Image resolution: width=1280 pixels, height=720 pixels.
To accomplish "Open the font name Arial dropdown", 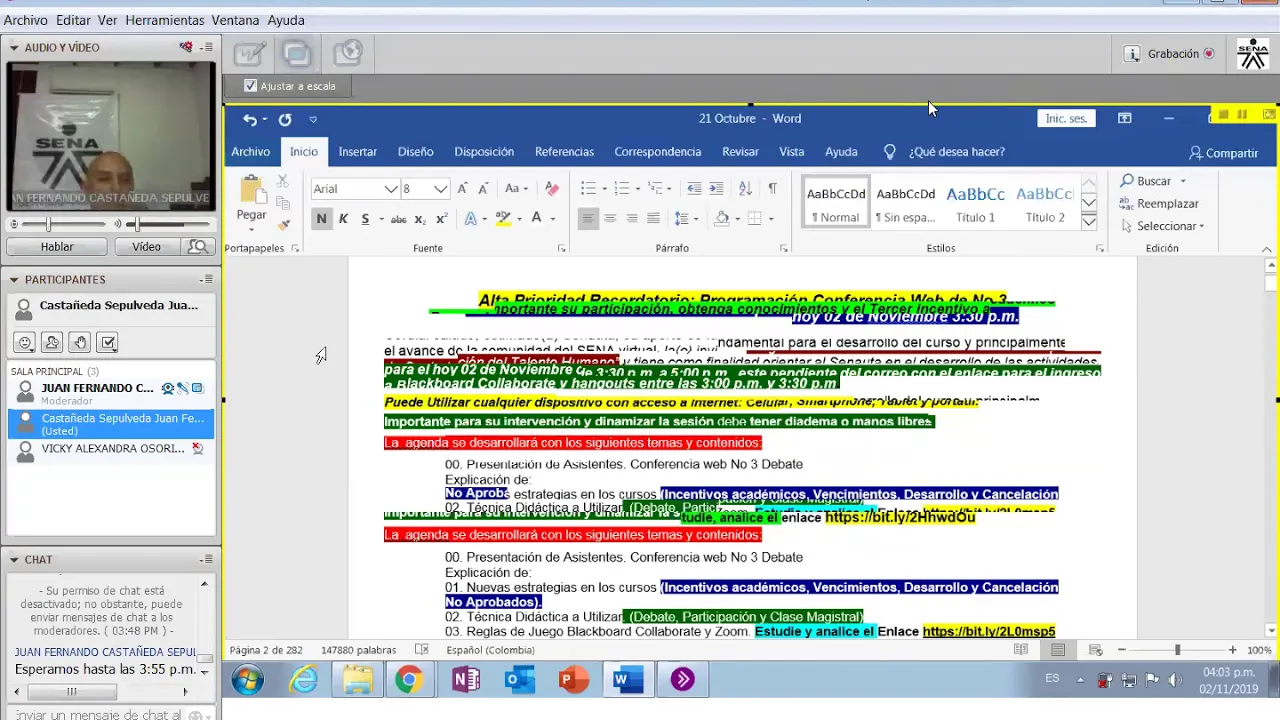I will [x=391, y=189].
